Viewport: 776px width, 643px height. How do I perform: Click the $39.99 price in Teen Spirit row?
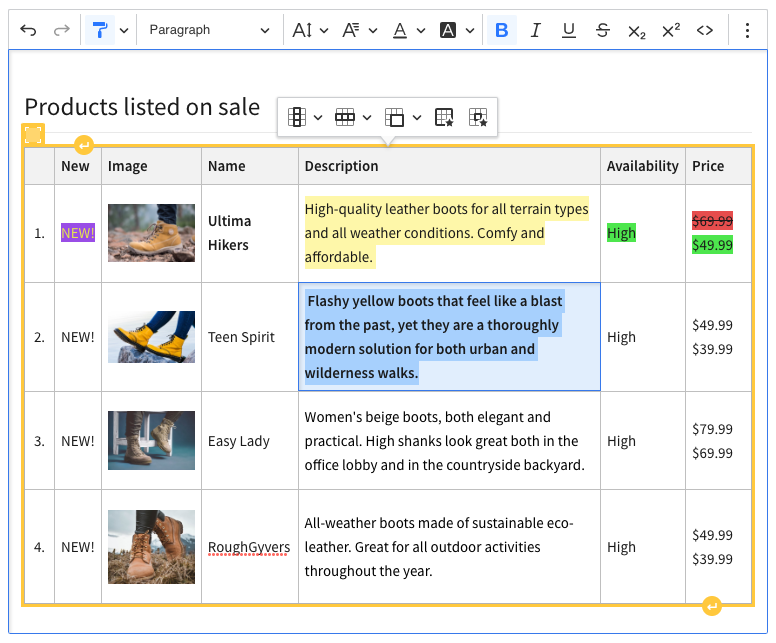pos(712,349)
